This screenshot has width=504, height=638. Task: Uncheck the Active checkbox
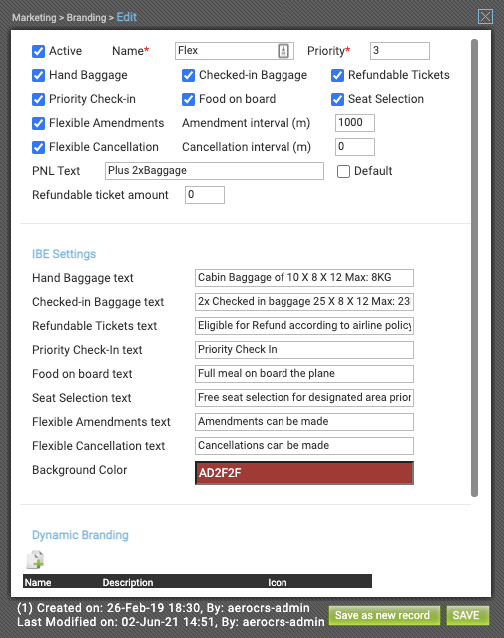[38, 51]
